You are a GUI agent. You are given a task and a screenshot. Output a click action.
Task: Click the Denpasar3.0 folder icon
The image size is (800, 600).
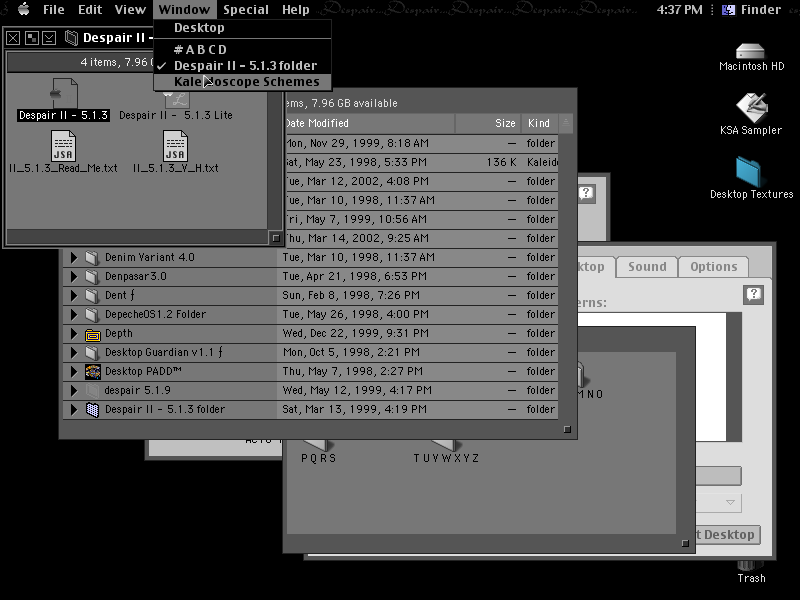[x=92, y=277]
